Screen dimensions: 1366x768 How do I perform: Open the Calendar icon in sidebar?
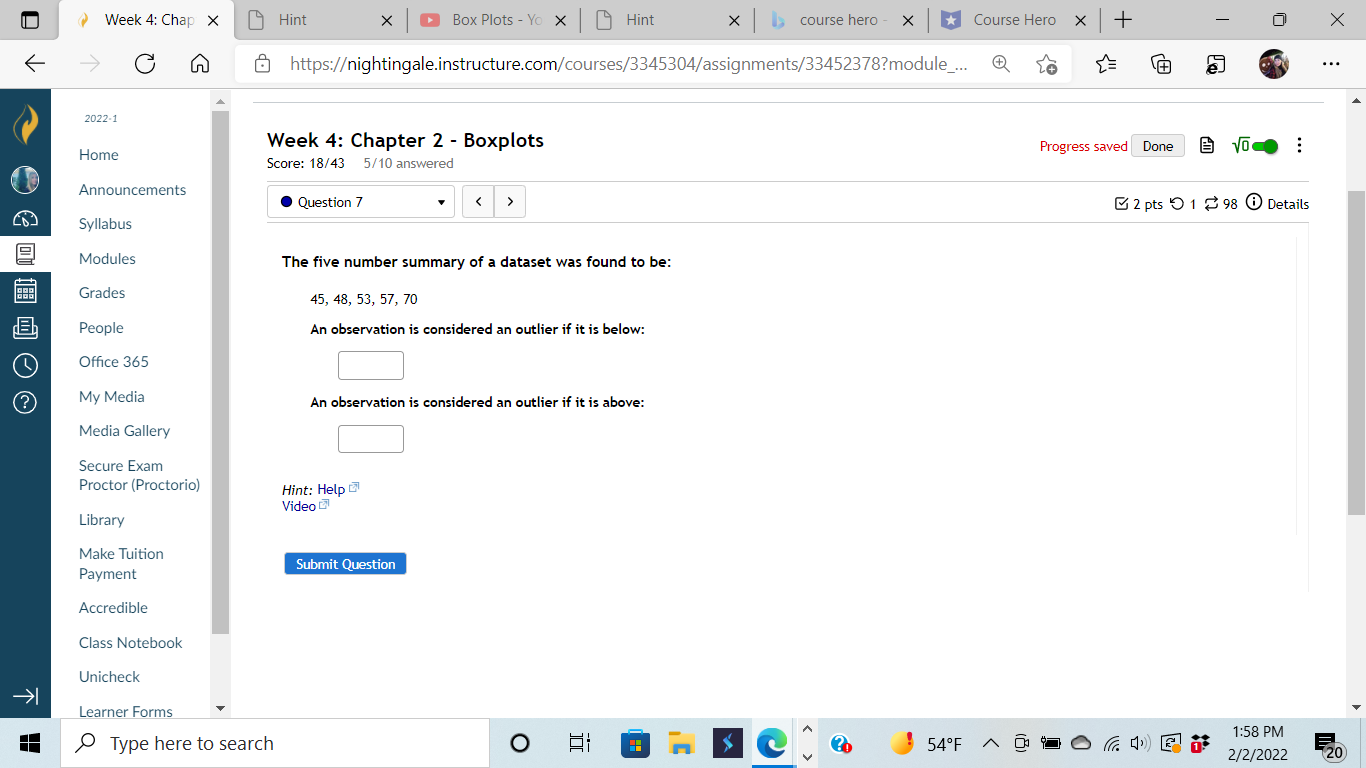tap(25, 291)
